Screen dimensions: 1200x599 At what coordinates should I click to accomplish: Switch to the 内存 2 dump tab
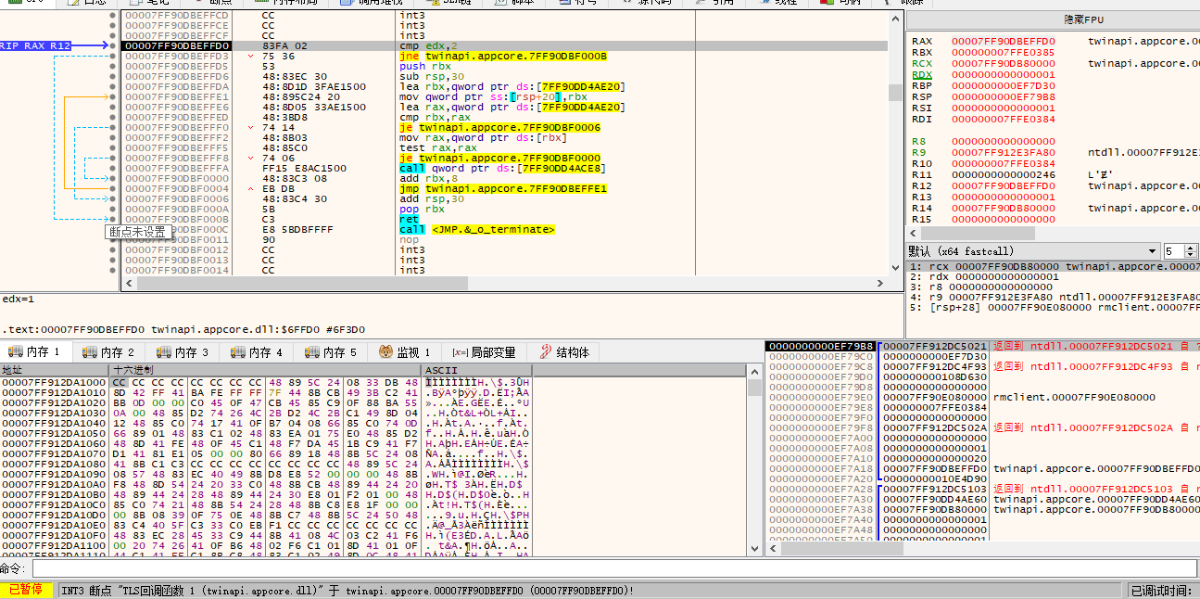point(110,352)
